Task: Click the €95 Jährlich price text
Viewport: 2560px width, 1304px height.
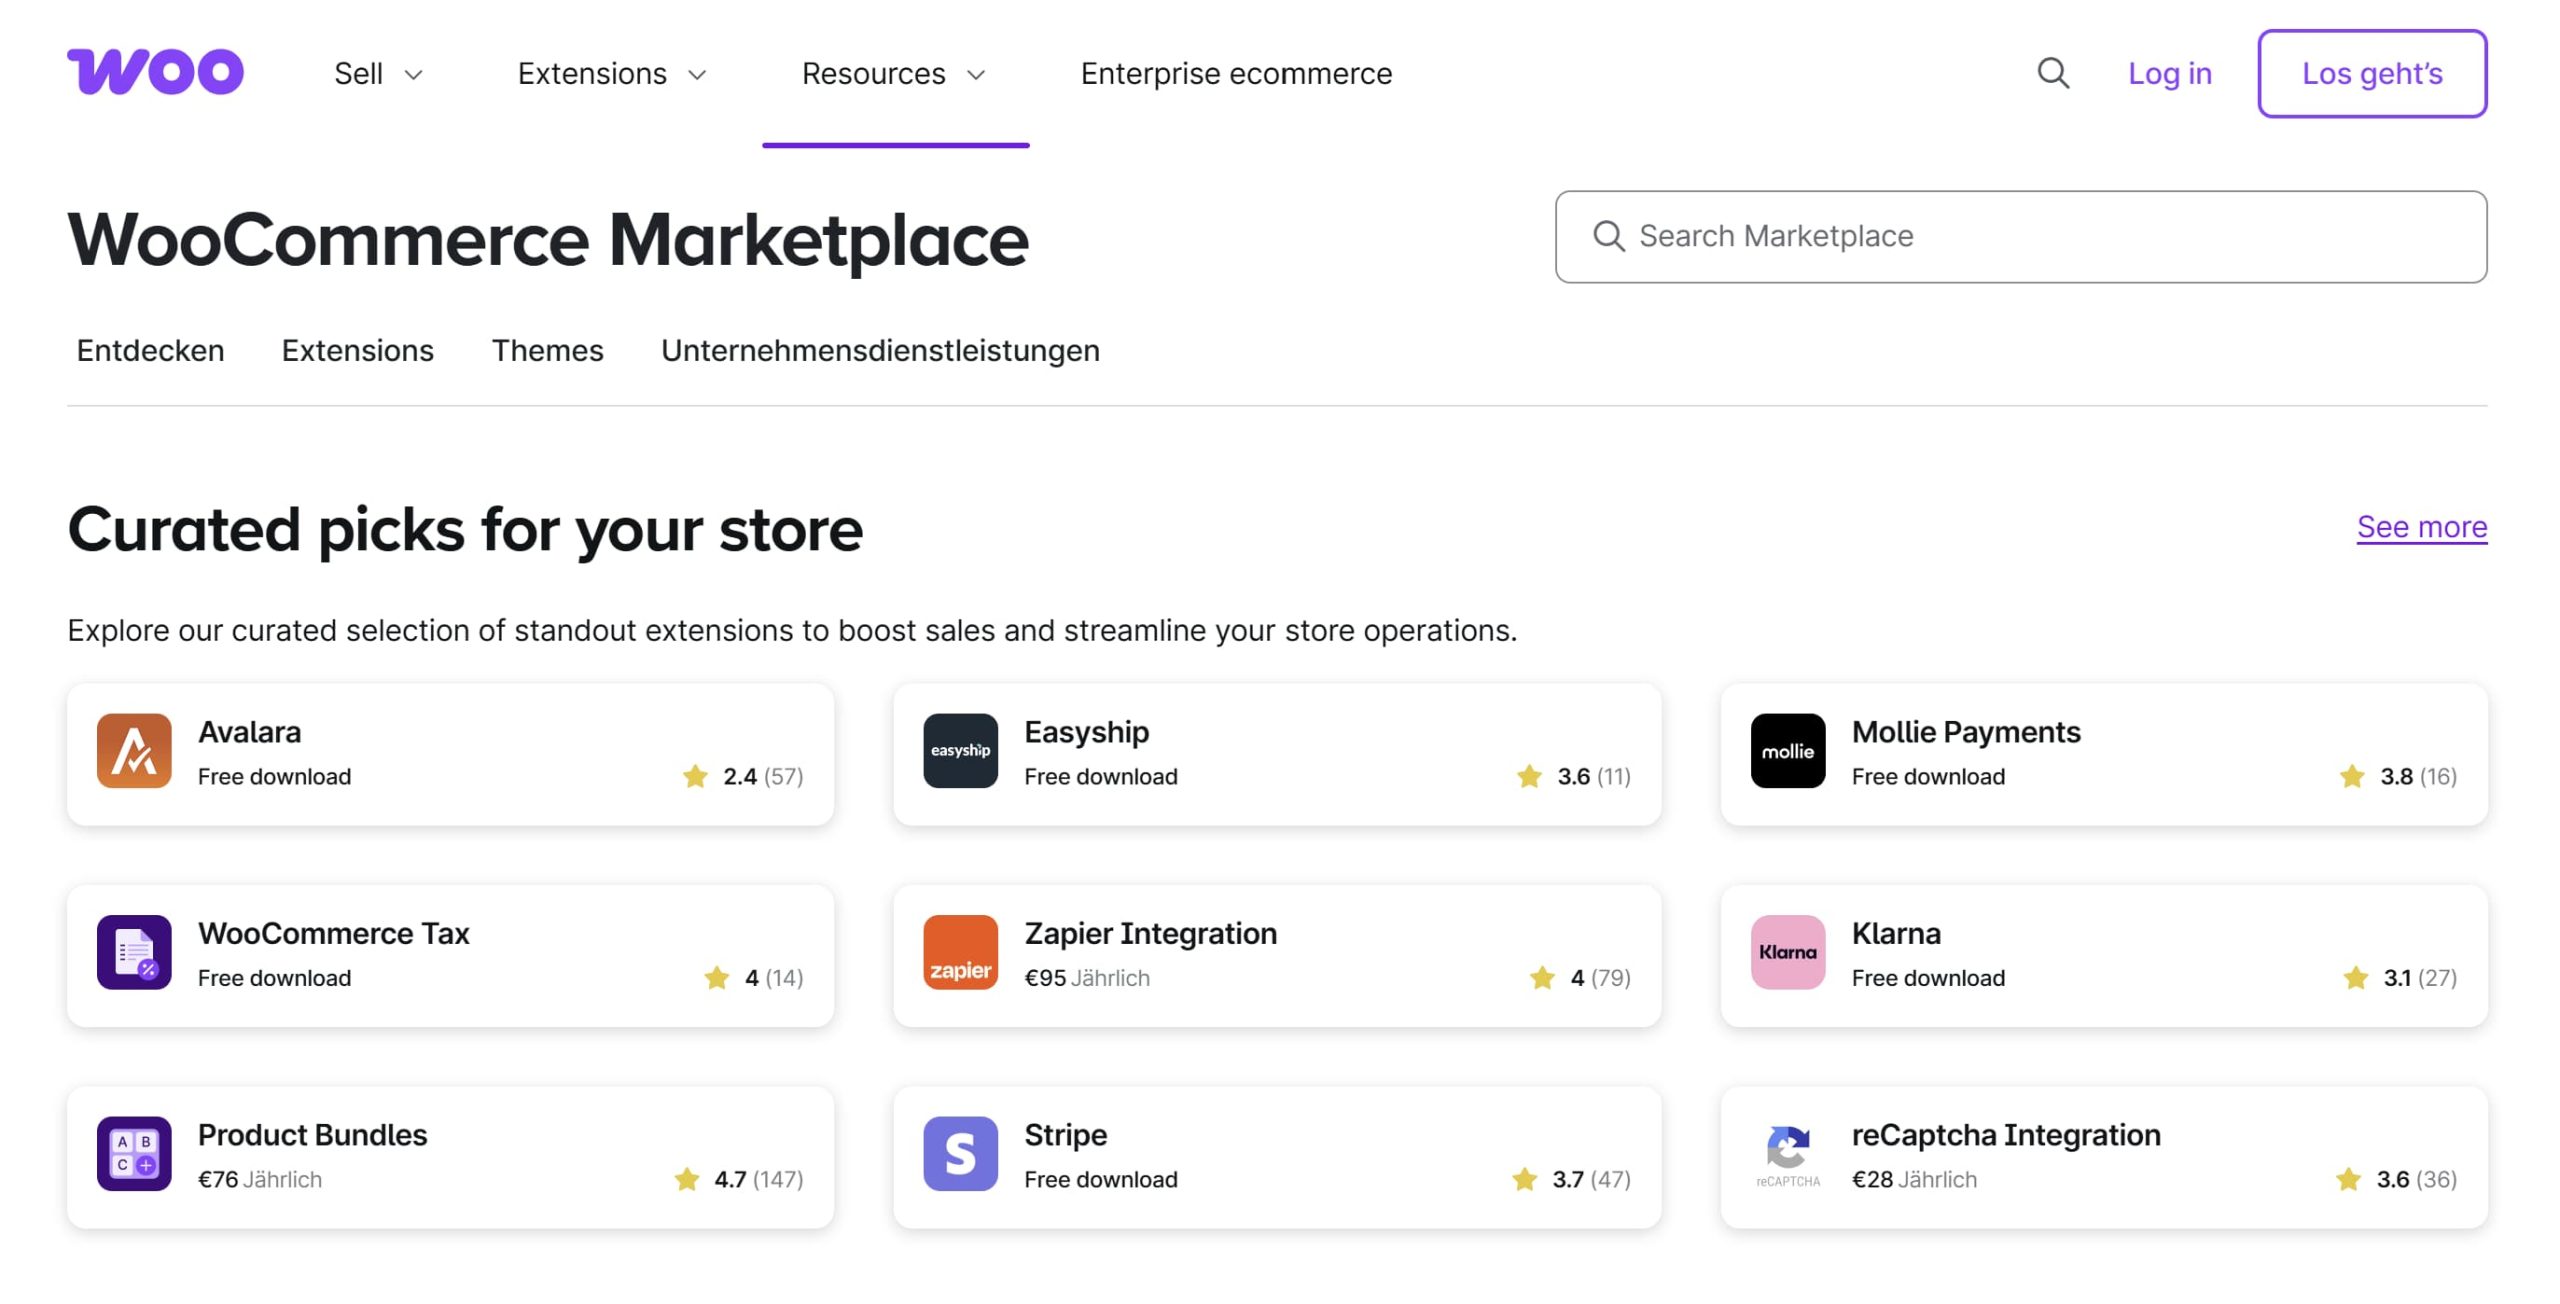Action: pyautogui.click(x=1087, y=978)
